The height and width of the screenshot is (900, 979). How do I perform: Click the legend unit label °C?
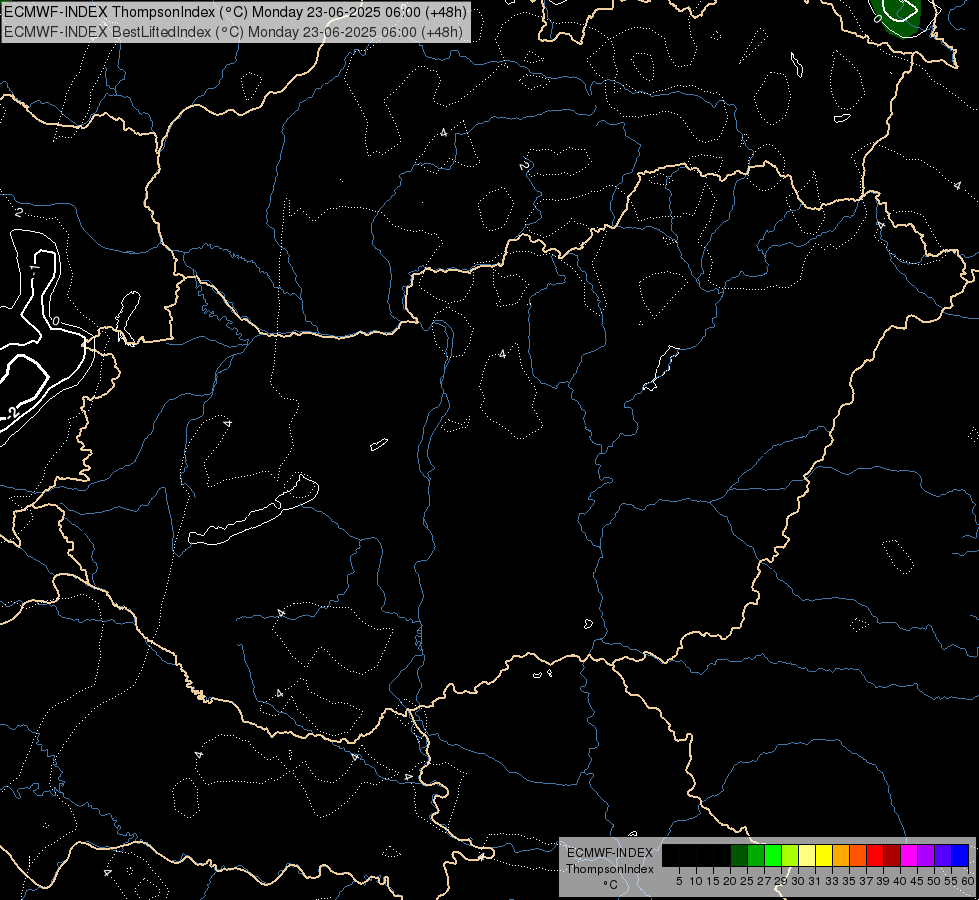[x=611, y=885]
